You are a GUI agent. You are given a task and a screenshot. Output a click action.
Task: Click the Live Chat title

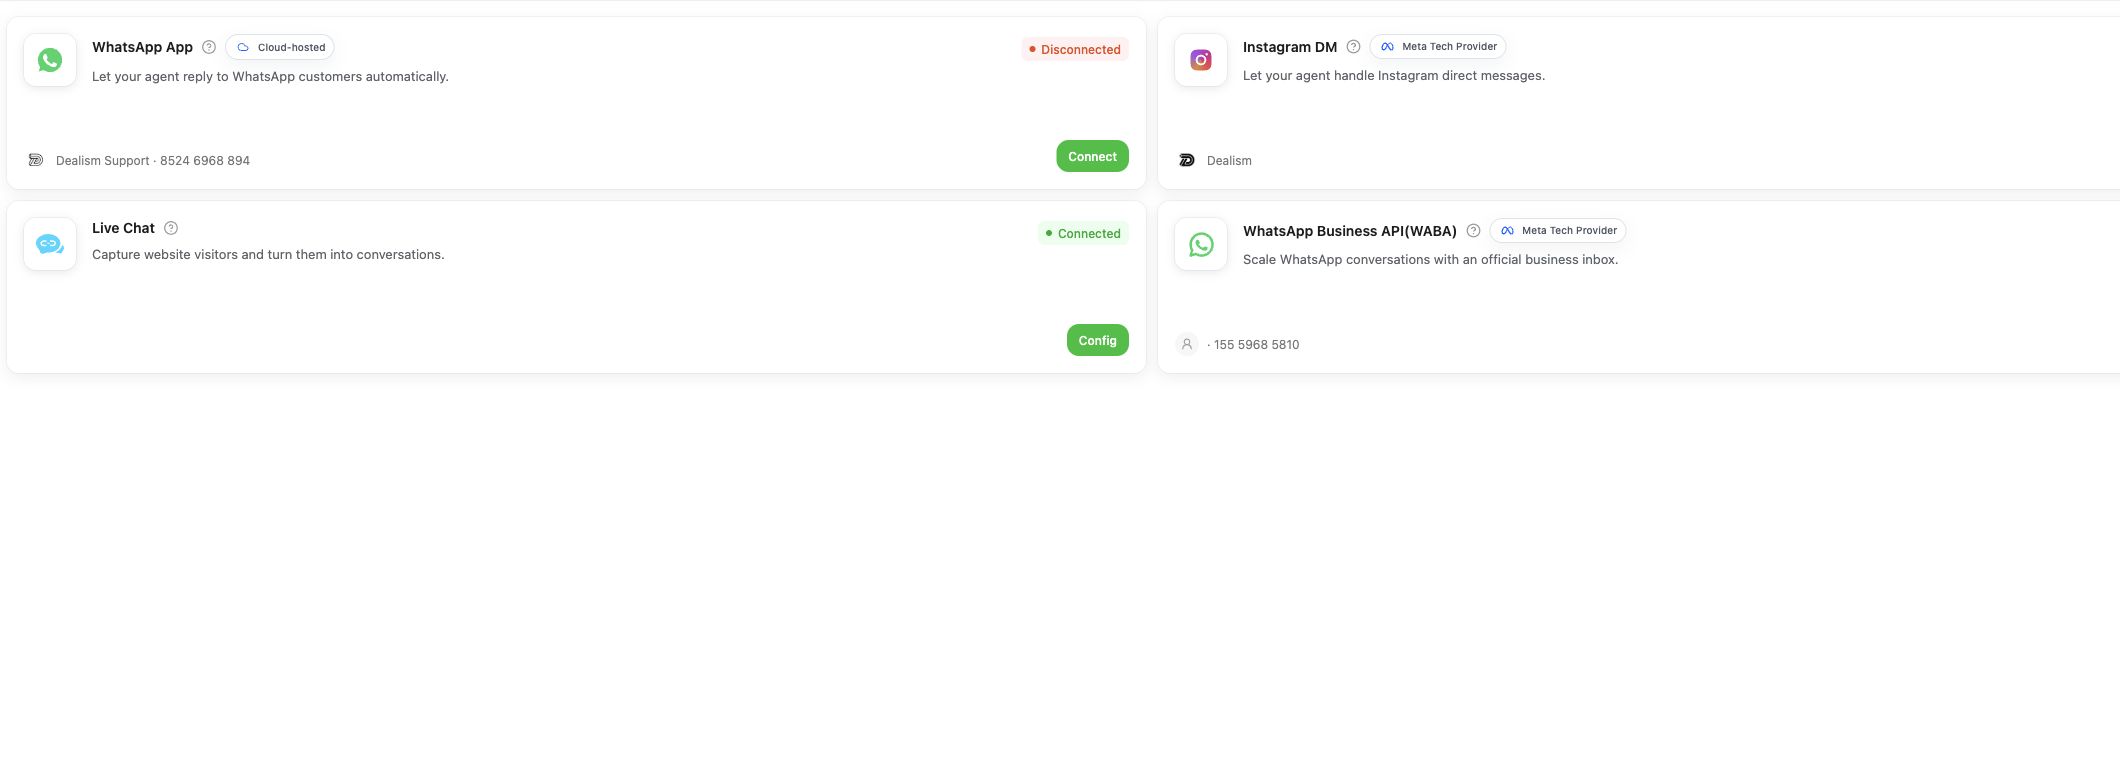pyautogui.click(x=123, y=228)
